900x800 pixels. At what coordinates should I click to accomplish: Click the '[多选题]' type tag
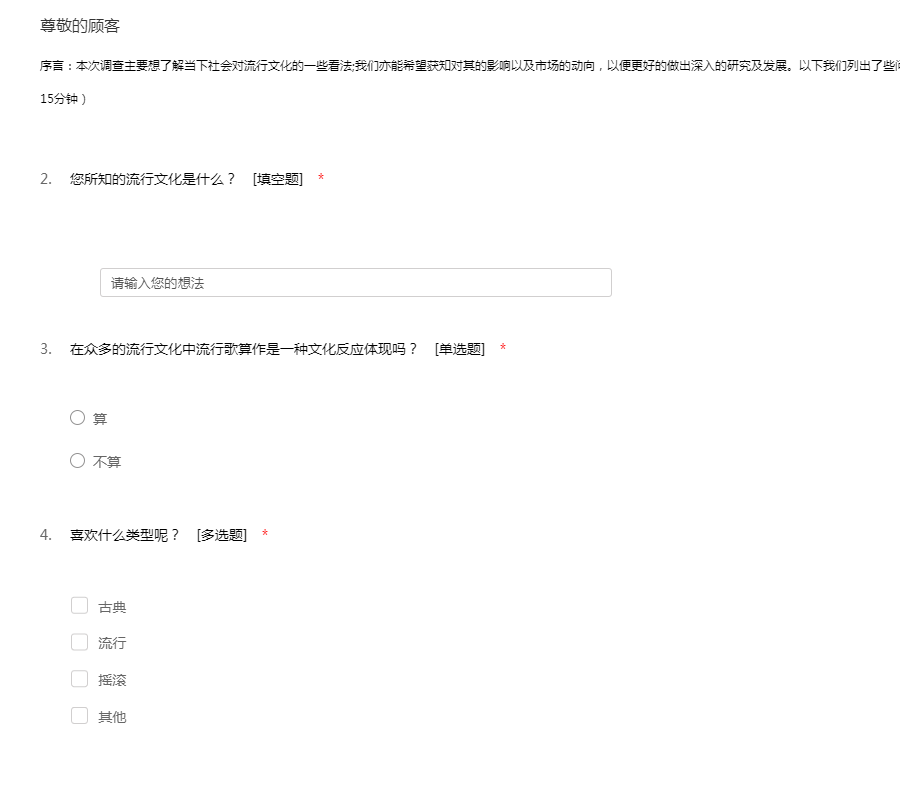[222, 535]
